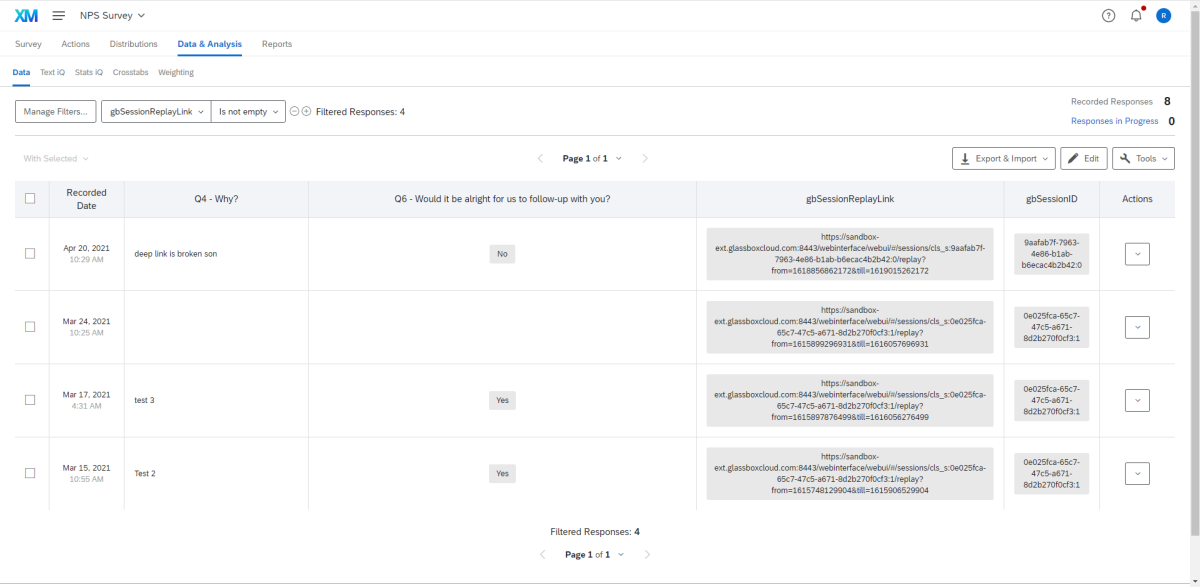Open the Export & Import dropdown
Image resolution: width=1200 pixels, height=587 pixels.
pyautogui.click(x=1003, y=158)
